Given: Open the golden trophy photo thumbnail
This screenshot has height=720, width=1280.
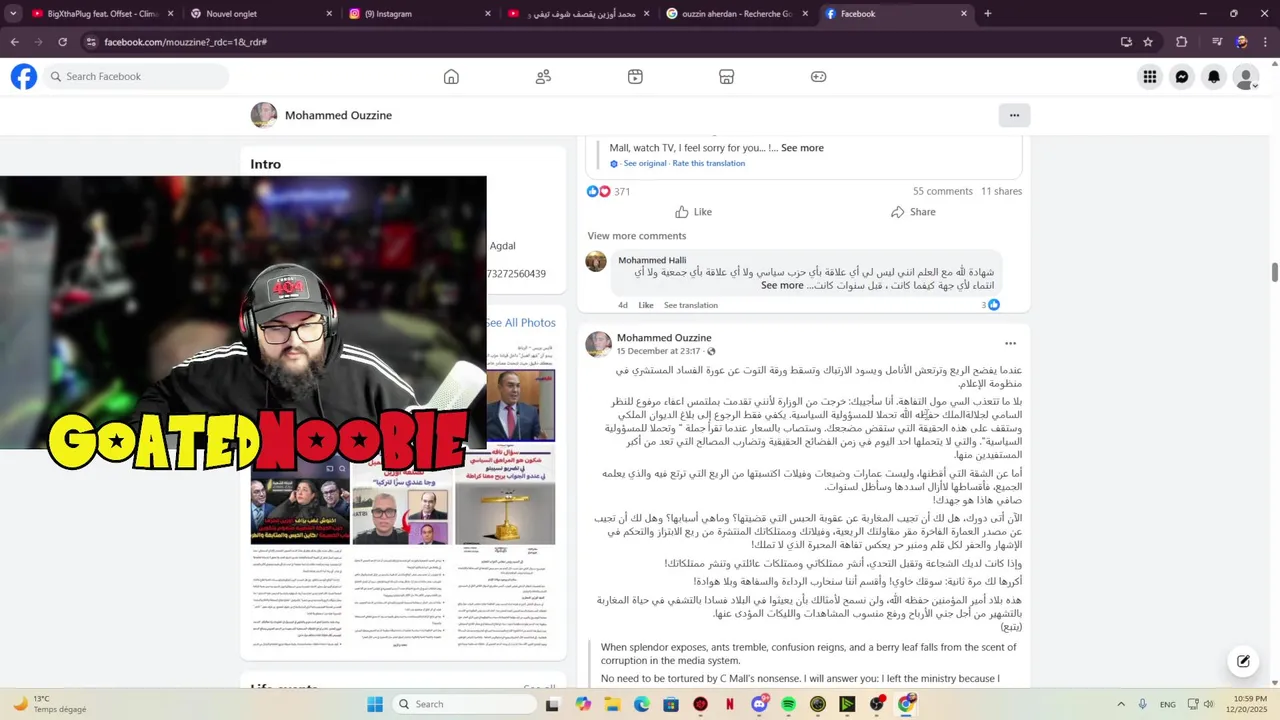Looking at the screenshot, I should tap(505, 498).
